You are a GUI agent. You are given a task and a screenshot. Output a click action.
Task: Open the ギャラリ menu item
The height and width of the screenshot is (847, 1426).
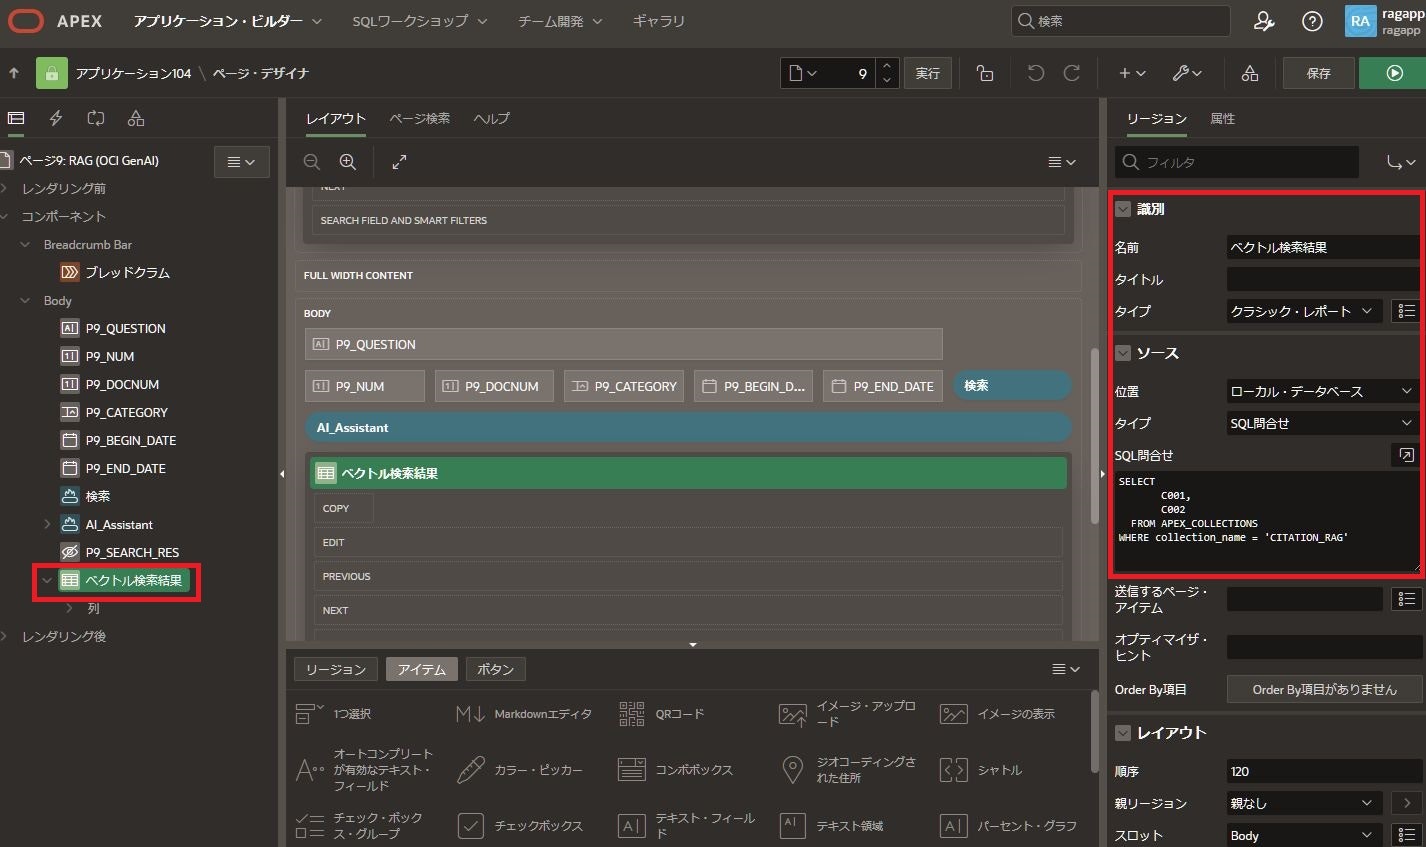click(x=659, y=21)
